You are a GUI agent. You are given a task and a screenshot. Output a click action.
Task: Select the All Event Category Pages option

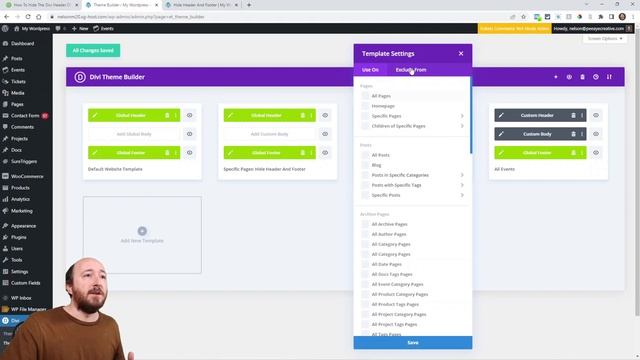tap(397, 284)
